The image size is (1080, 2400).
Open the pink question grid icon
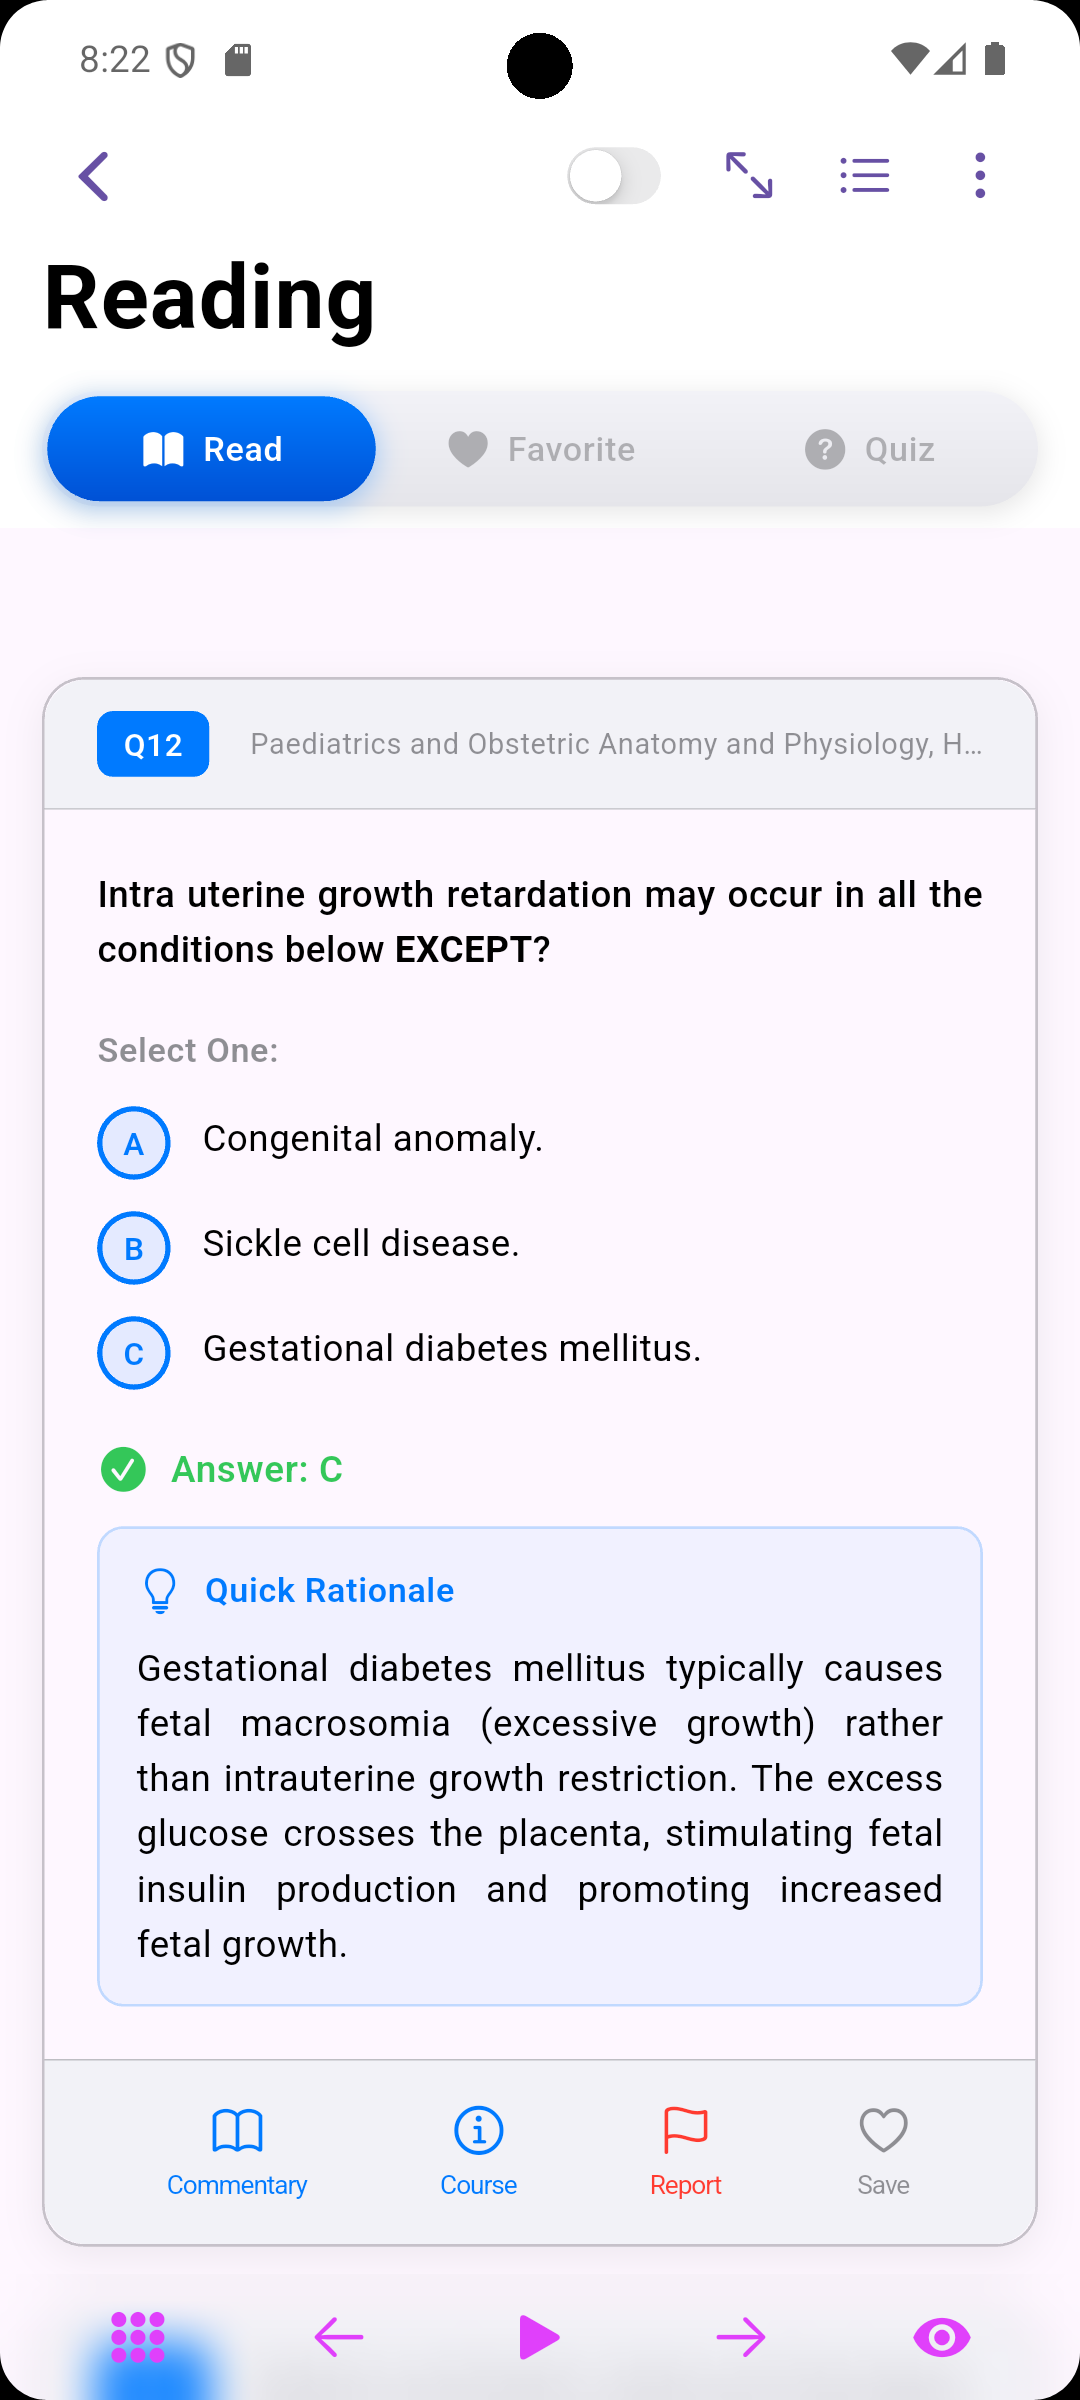[138, 2337]
